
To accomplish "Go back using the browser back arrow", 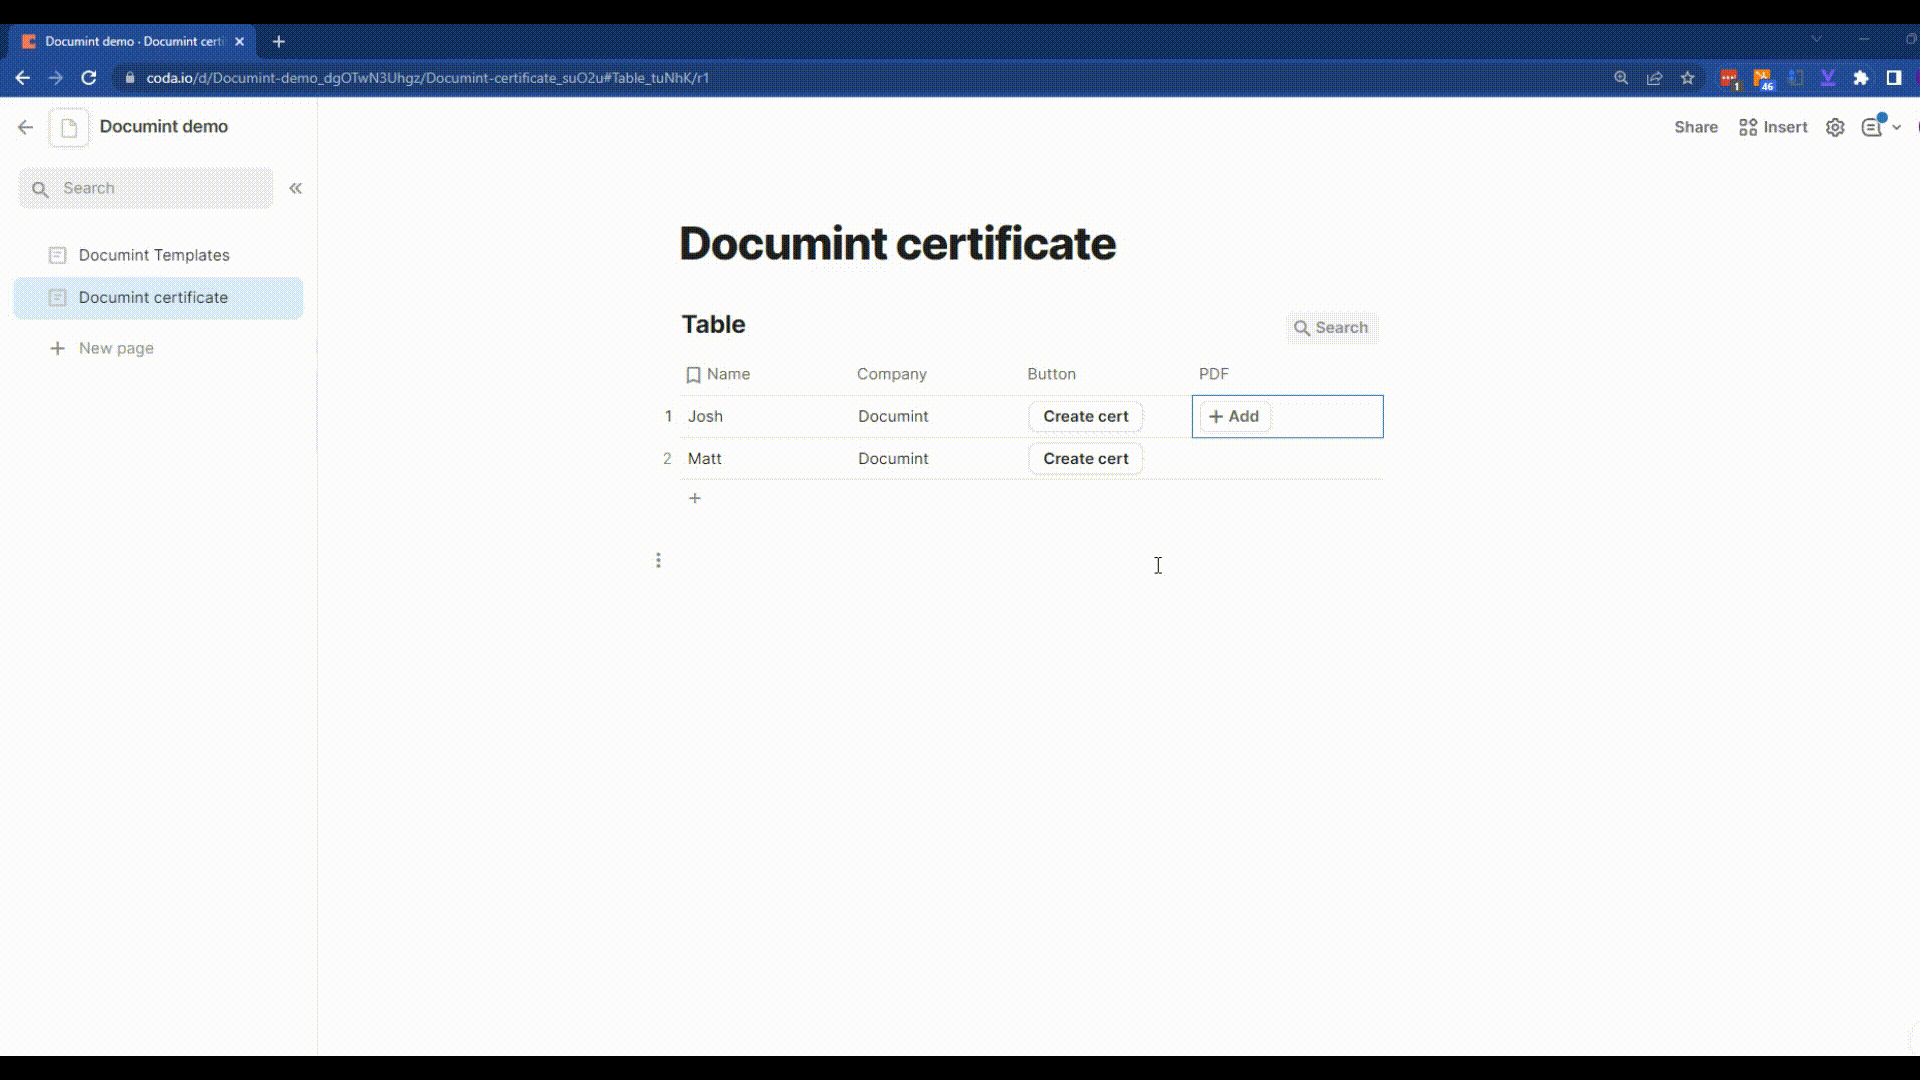I will pos(22,78).
